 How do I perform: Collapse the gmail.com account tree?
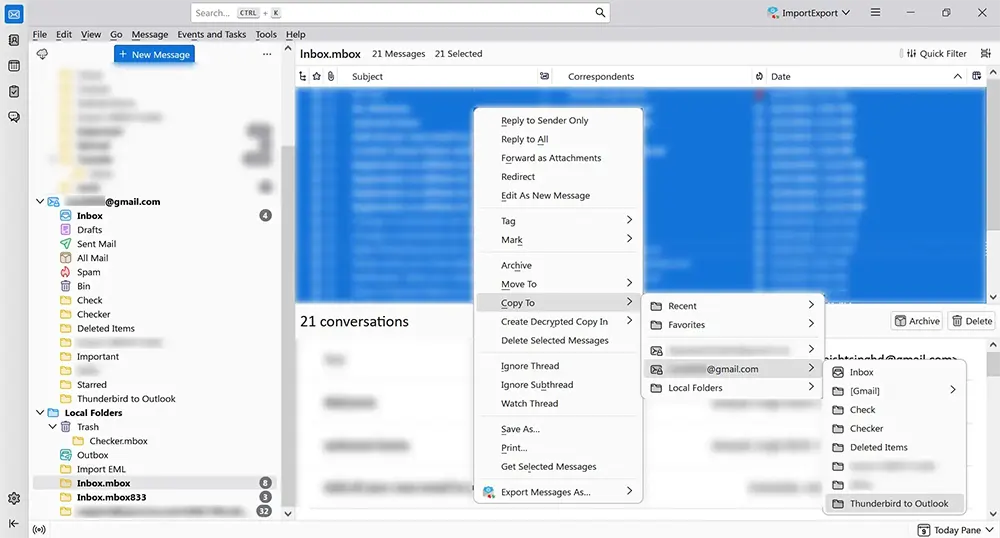tap(40, 201)
